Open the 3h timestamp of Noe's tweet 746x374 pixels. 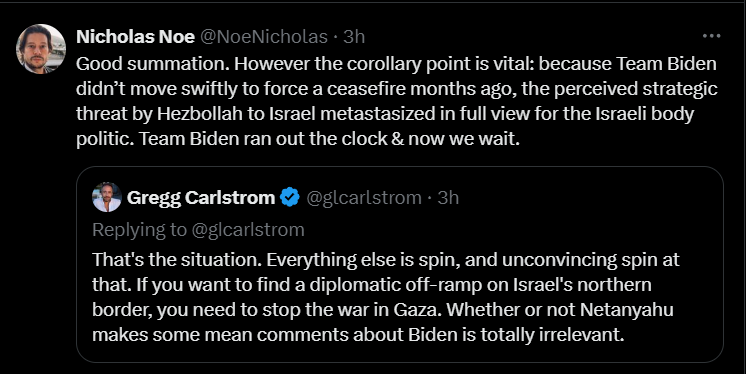point(354,37)
